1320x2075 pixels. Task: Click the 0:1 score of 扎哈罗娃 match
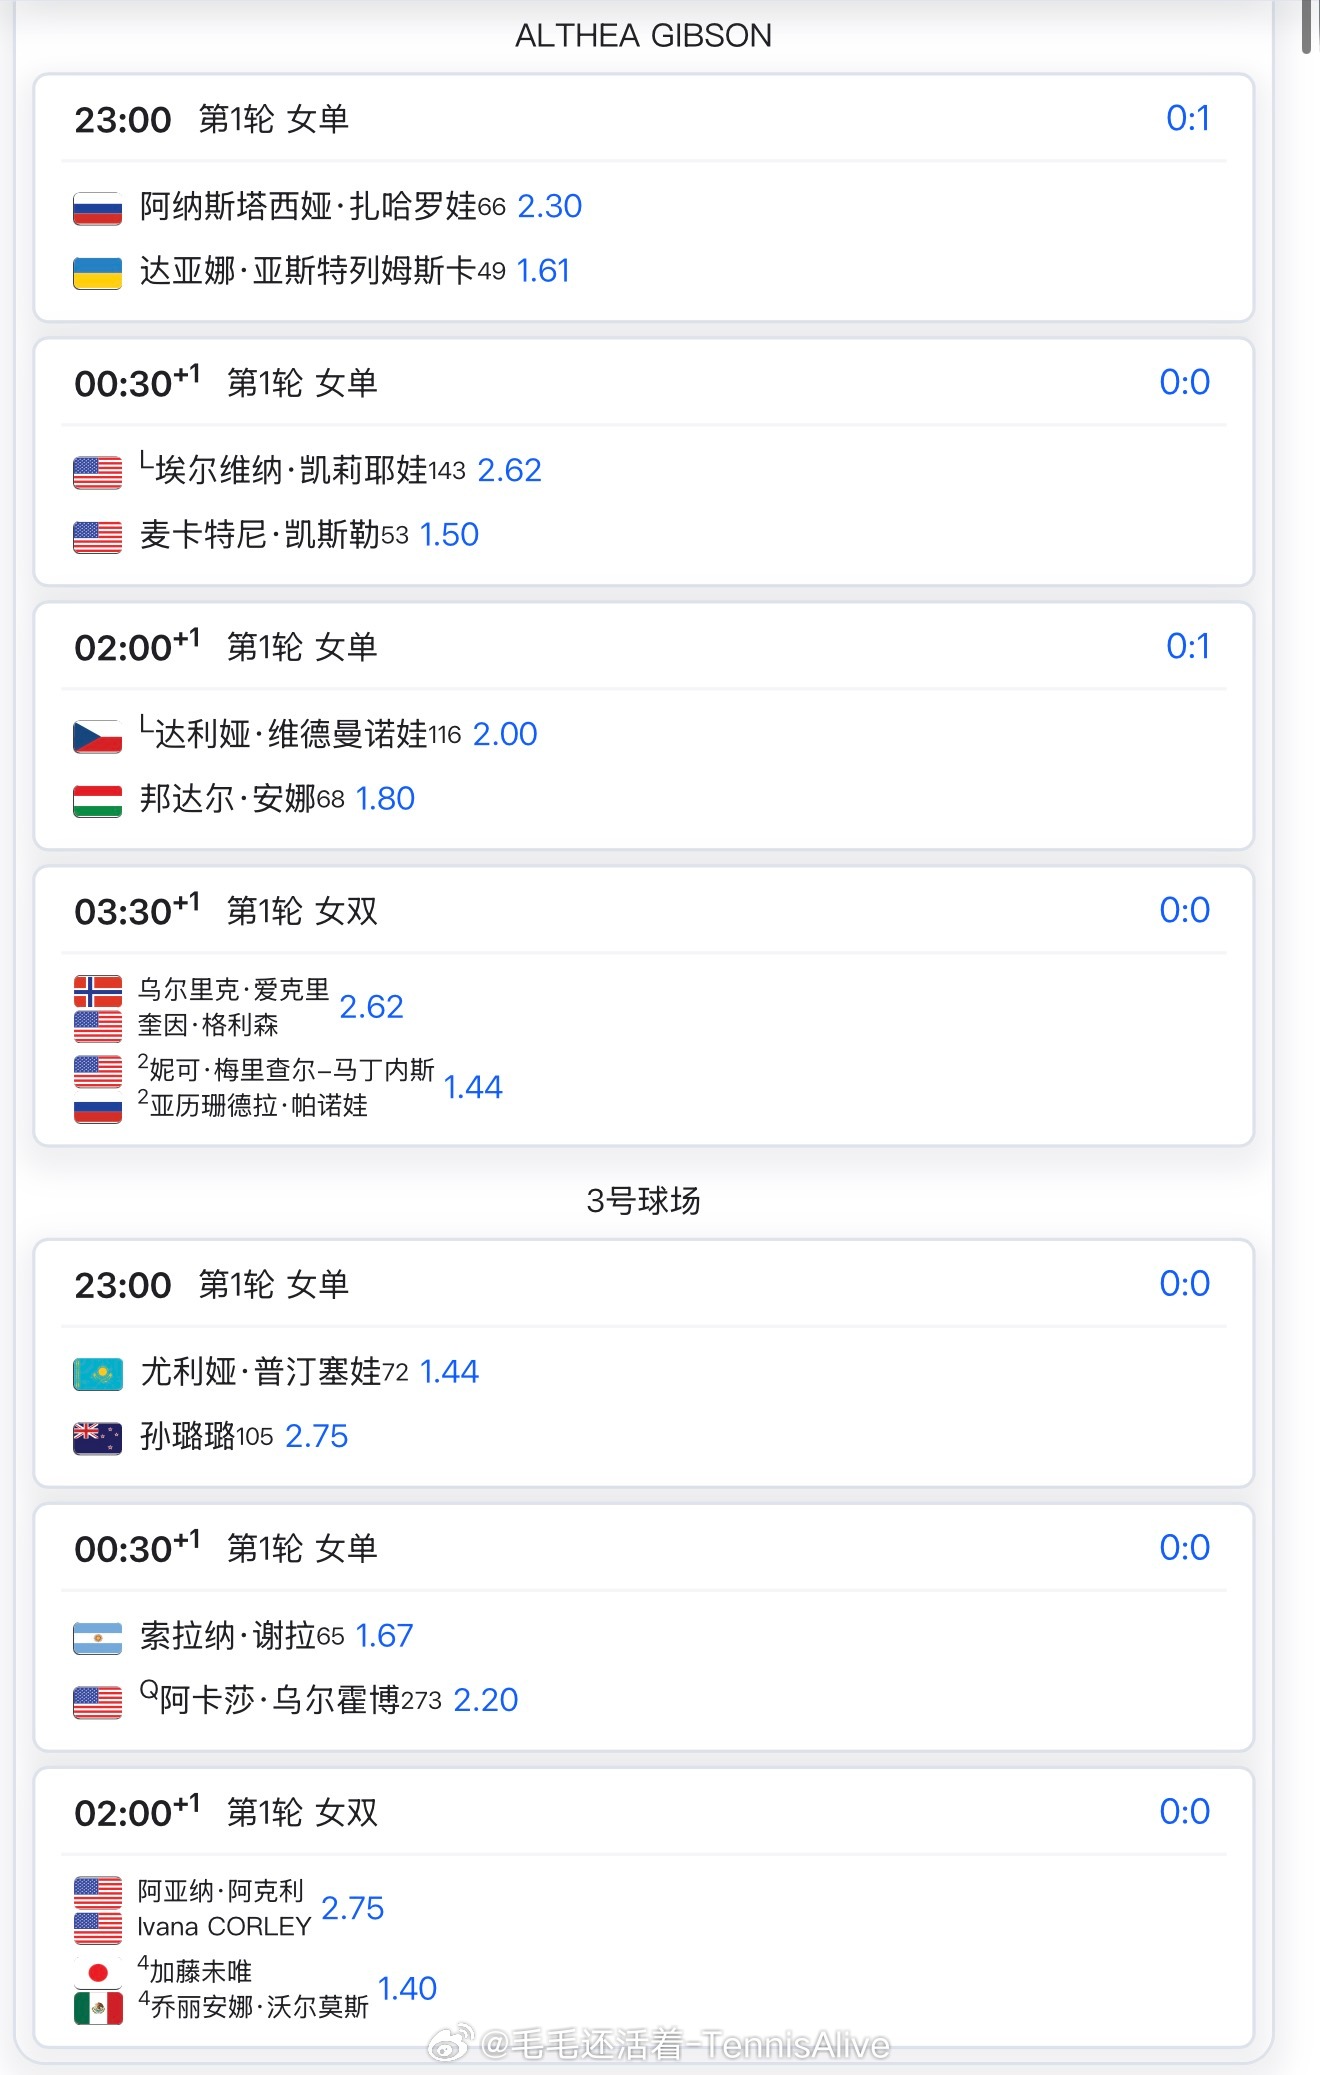click(x=1187, y=119)
